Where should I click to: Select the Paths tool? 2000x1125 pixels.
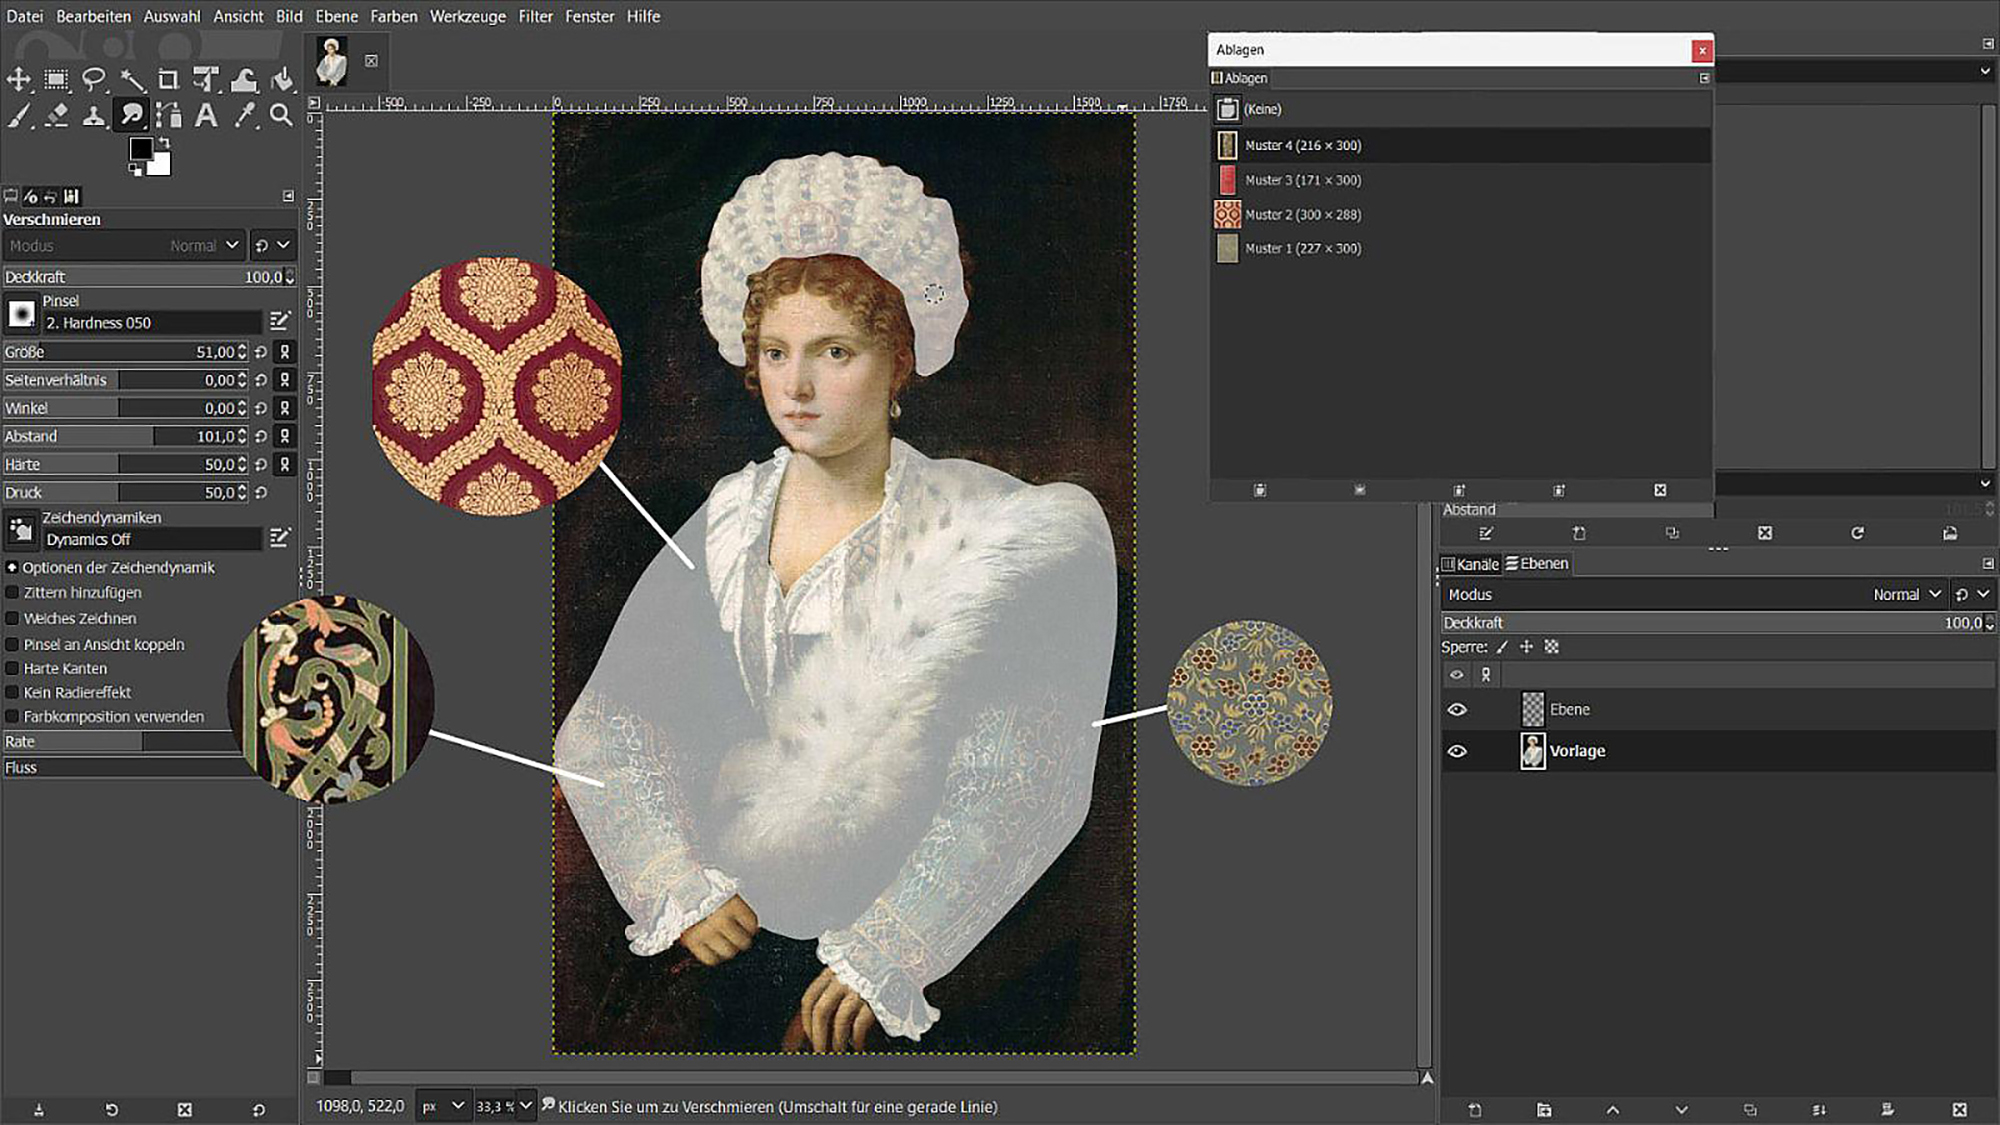pos(169,116)
